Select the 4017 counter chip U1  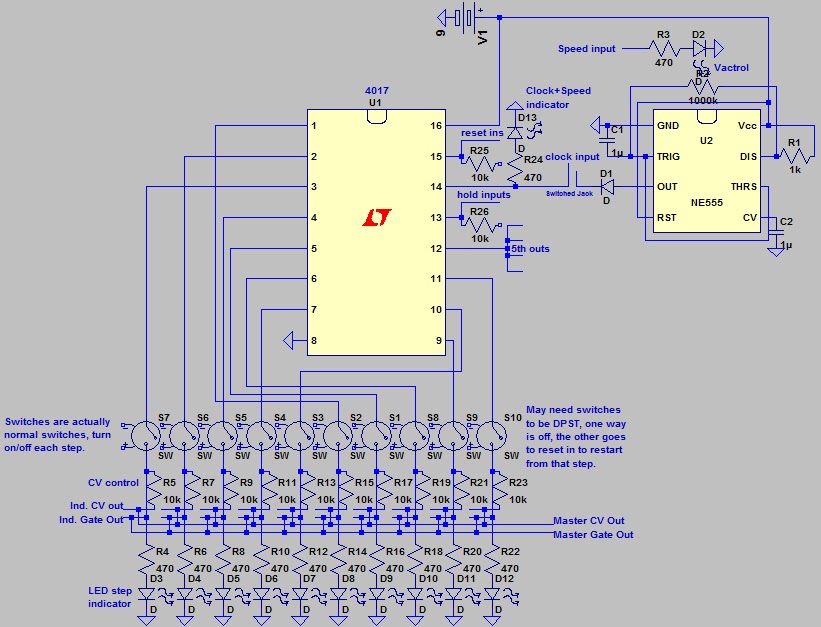point(376,233)
